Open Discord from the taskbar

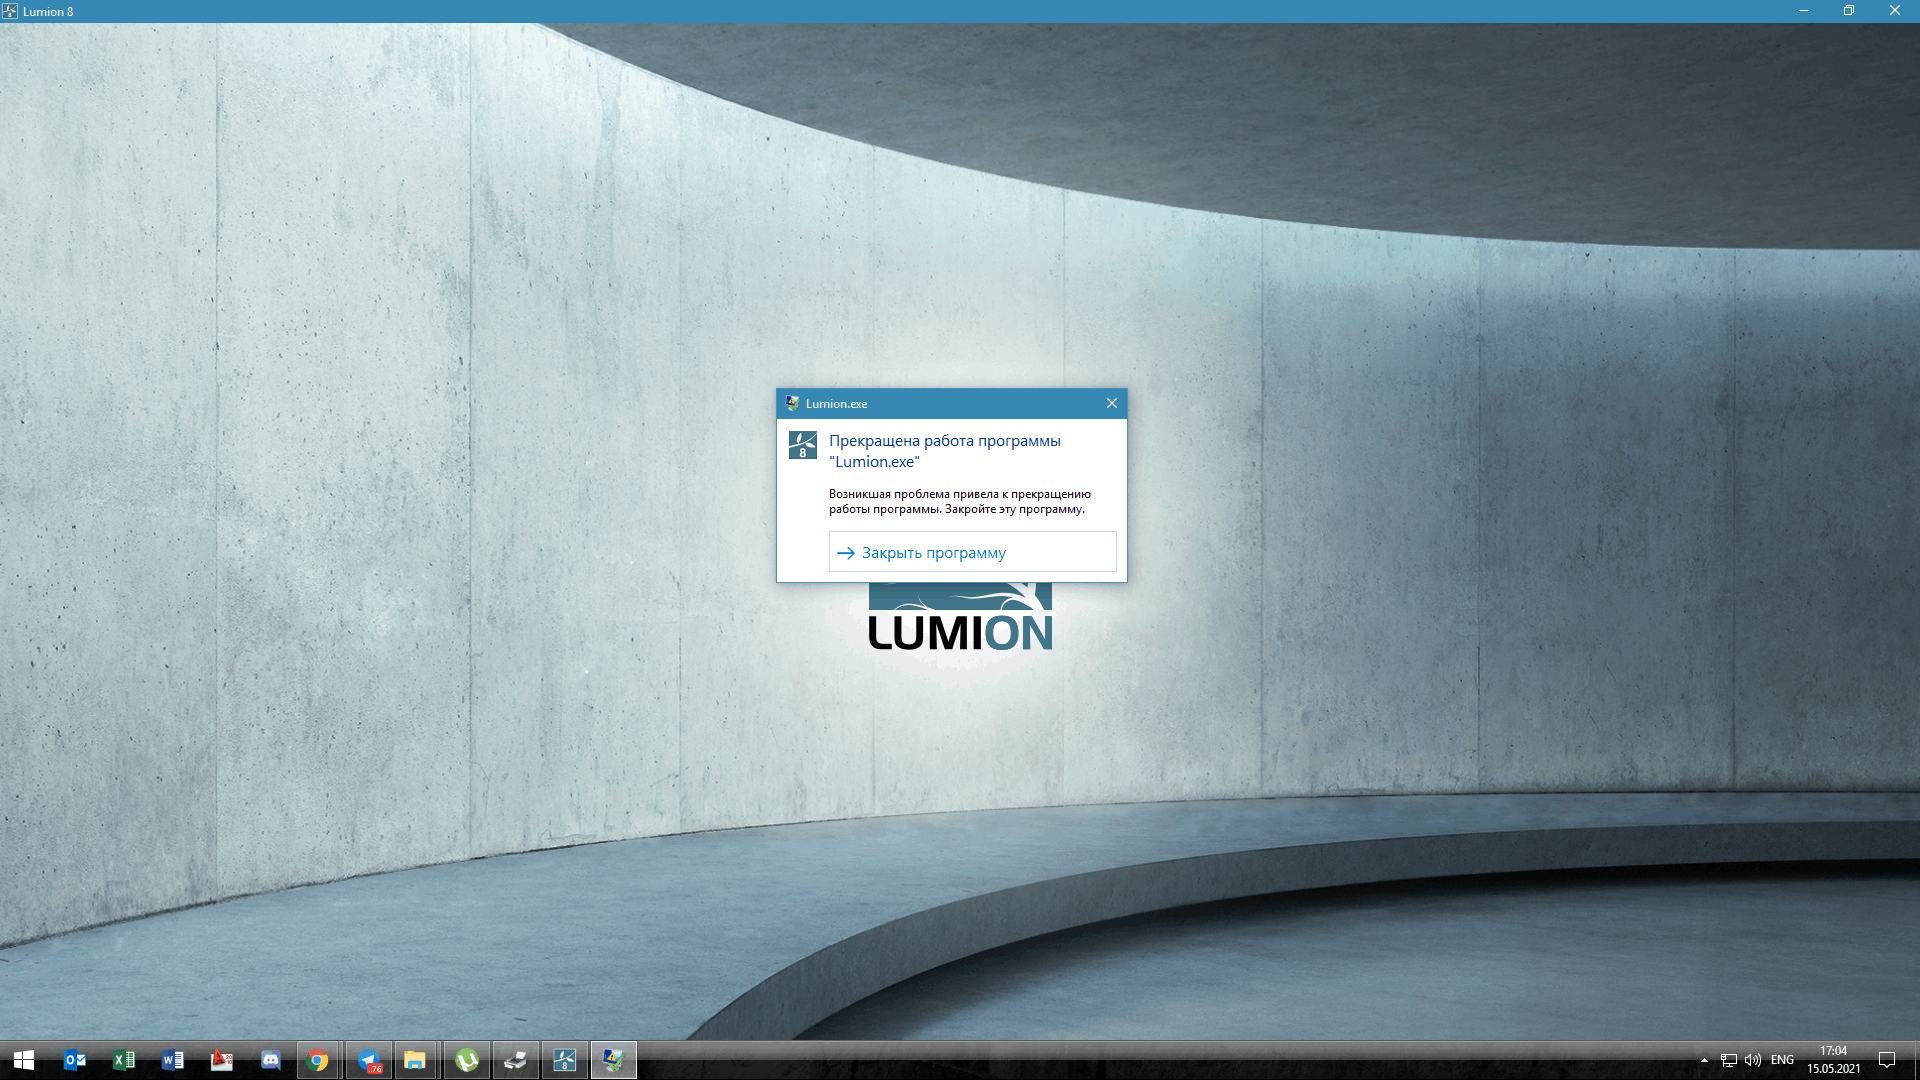(x=270, y=1059)
